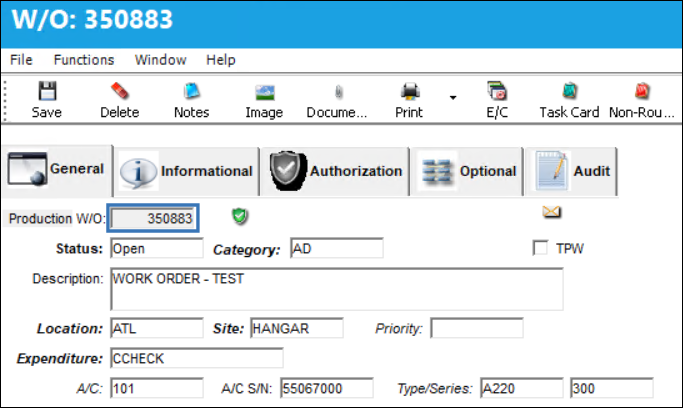Image resolution: width=683 pixels, height=408 pixels.
Task: Click the Type field showing A220
Action: pyautogui.click(x=522, y=388)
